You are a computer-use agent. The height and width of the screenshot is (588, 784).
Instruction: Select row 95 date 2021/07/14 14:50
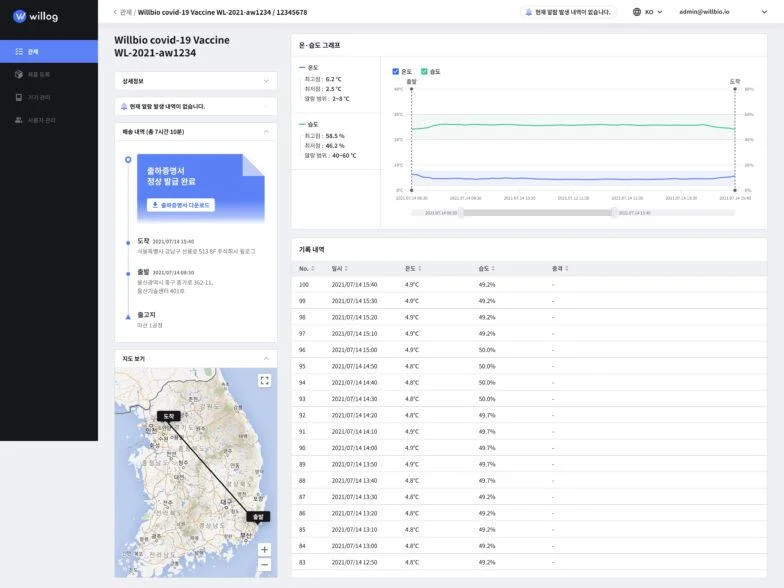354,366
